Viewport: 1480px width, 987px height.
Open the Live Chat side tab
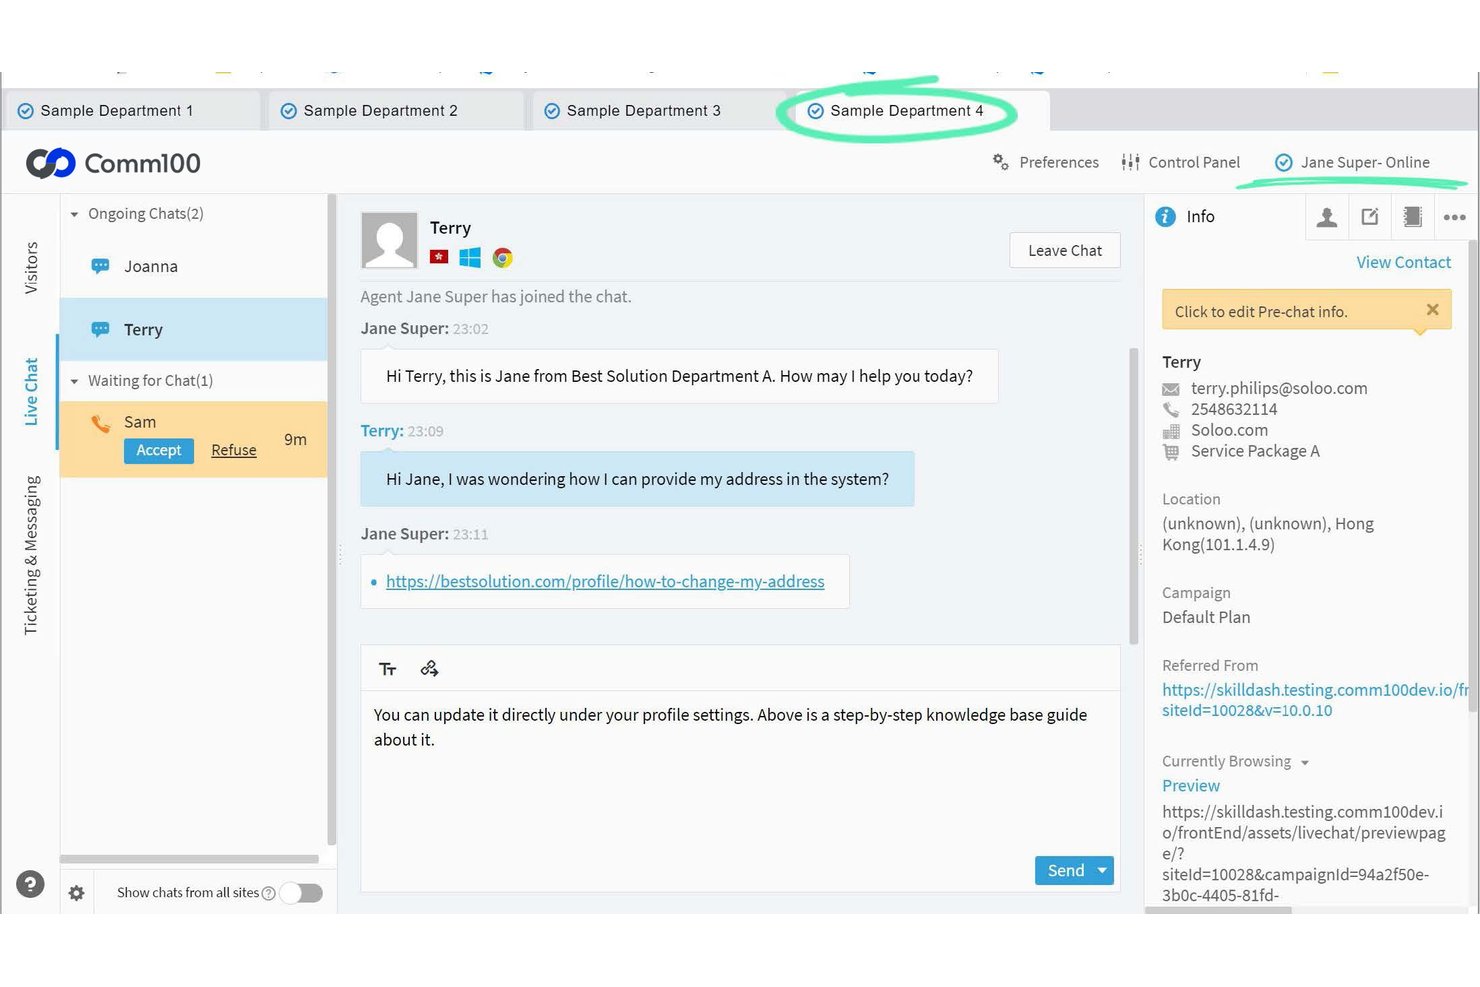31,392
